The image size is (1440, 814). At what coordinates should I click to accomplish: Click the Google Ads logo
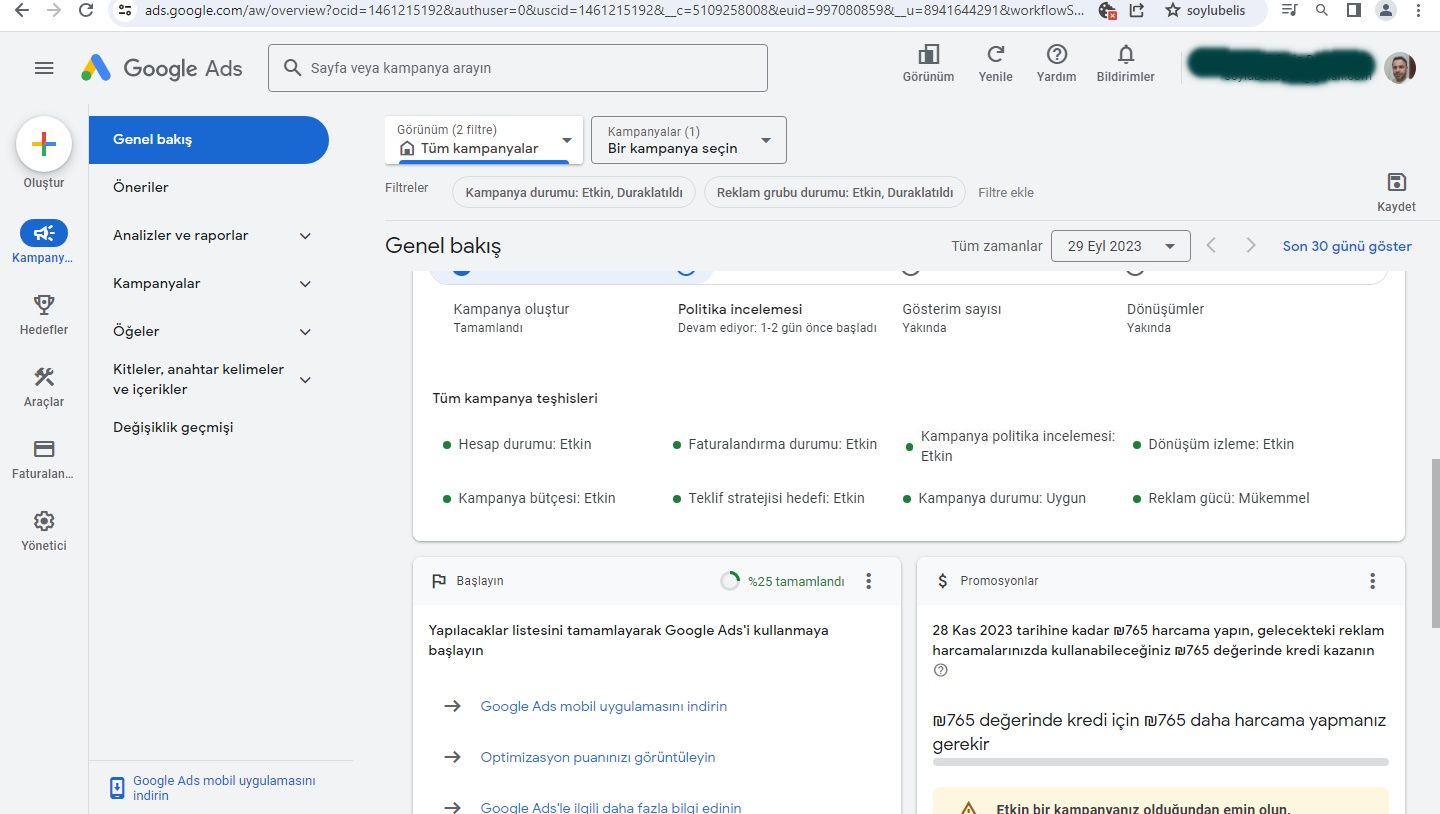click(x=162, y=68)
